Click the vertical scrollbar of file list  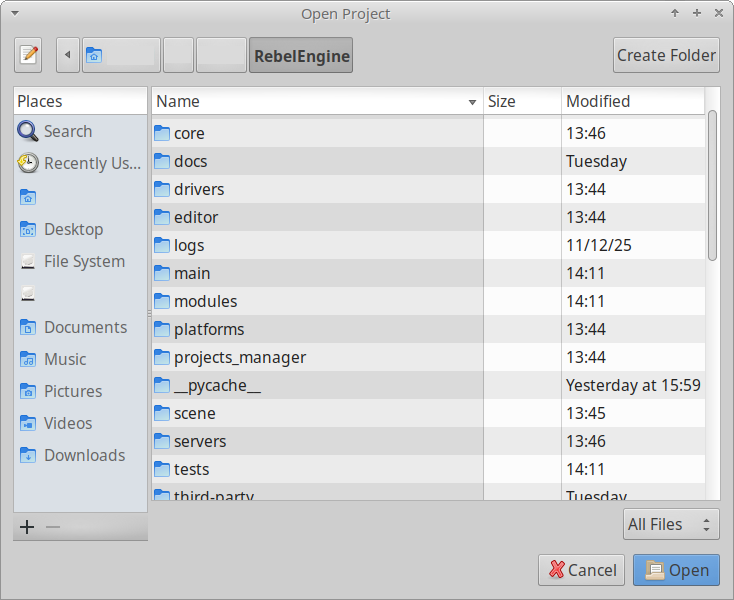pos(712,185)
